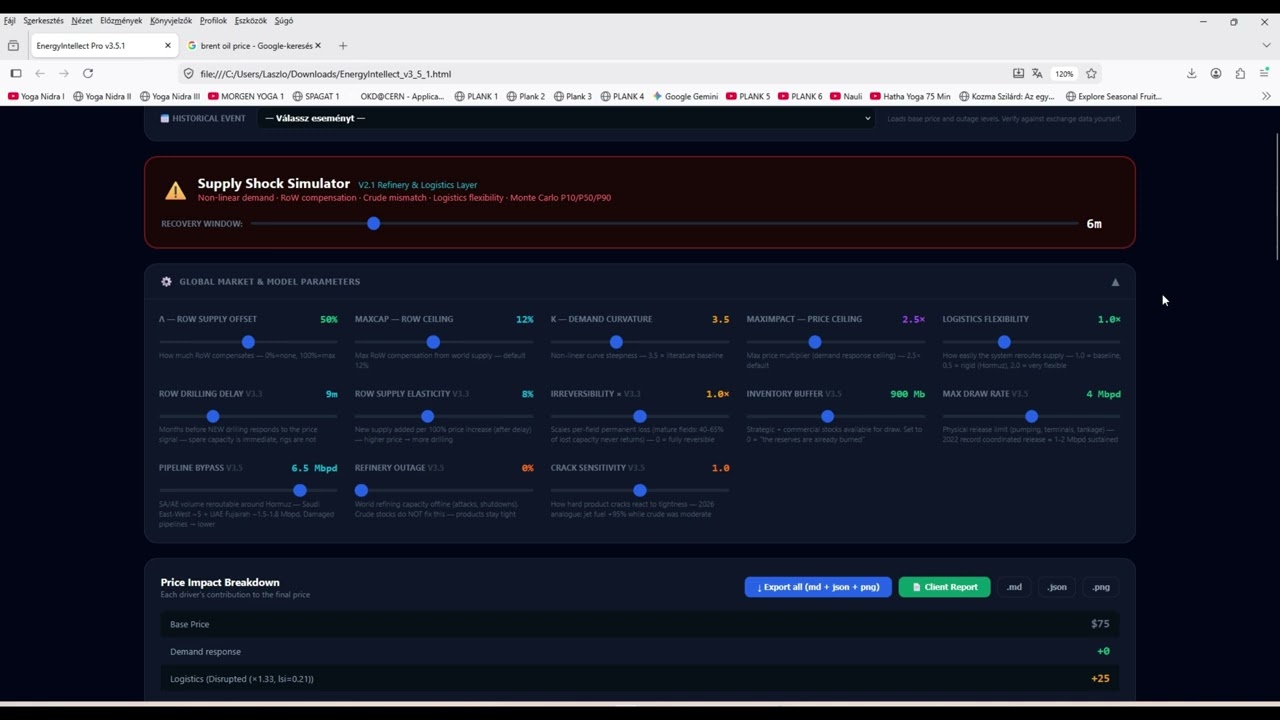Open the extensions puzzle icon
This screenshot has width=1280, height=720.
1240,73
